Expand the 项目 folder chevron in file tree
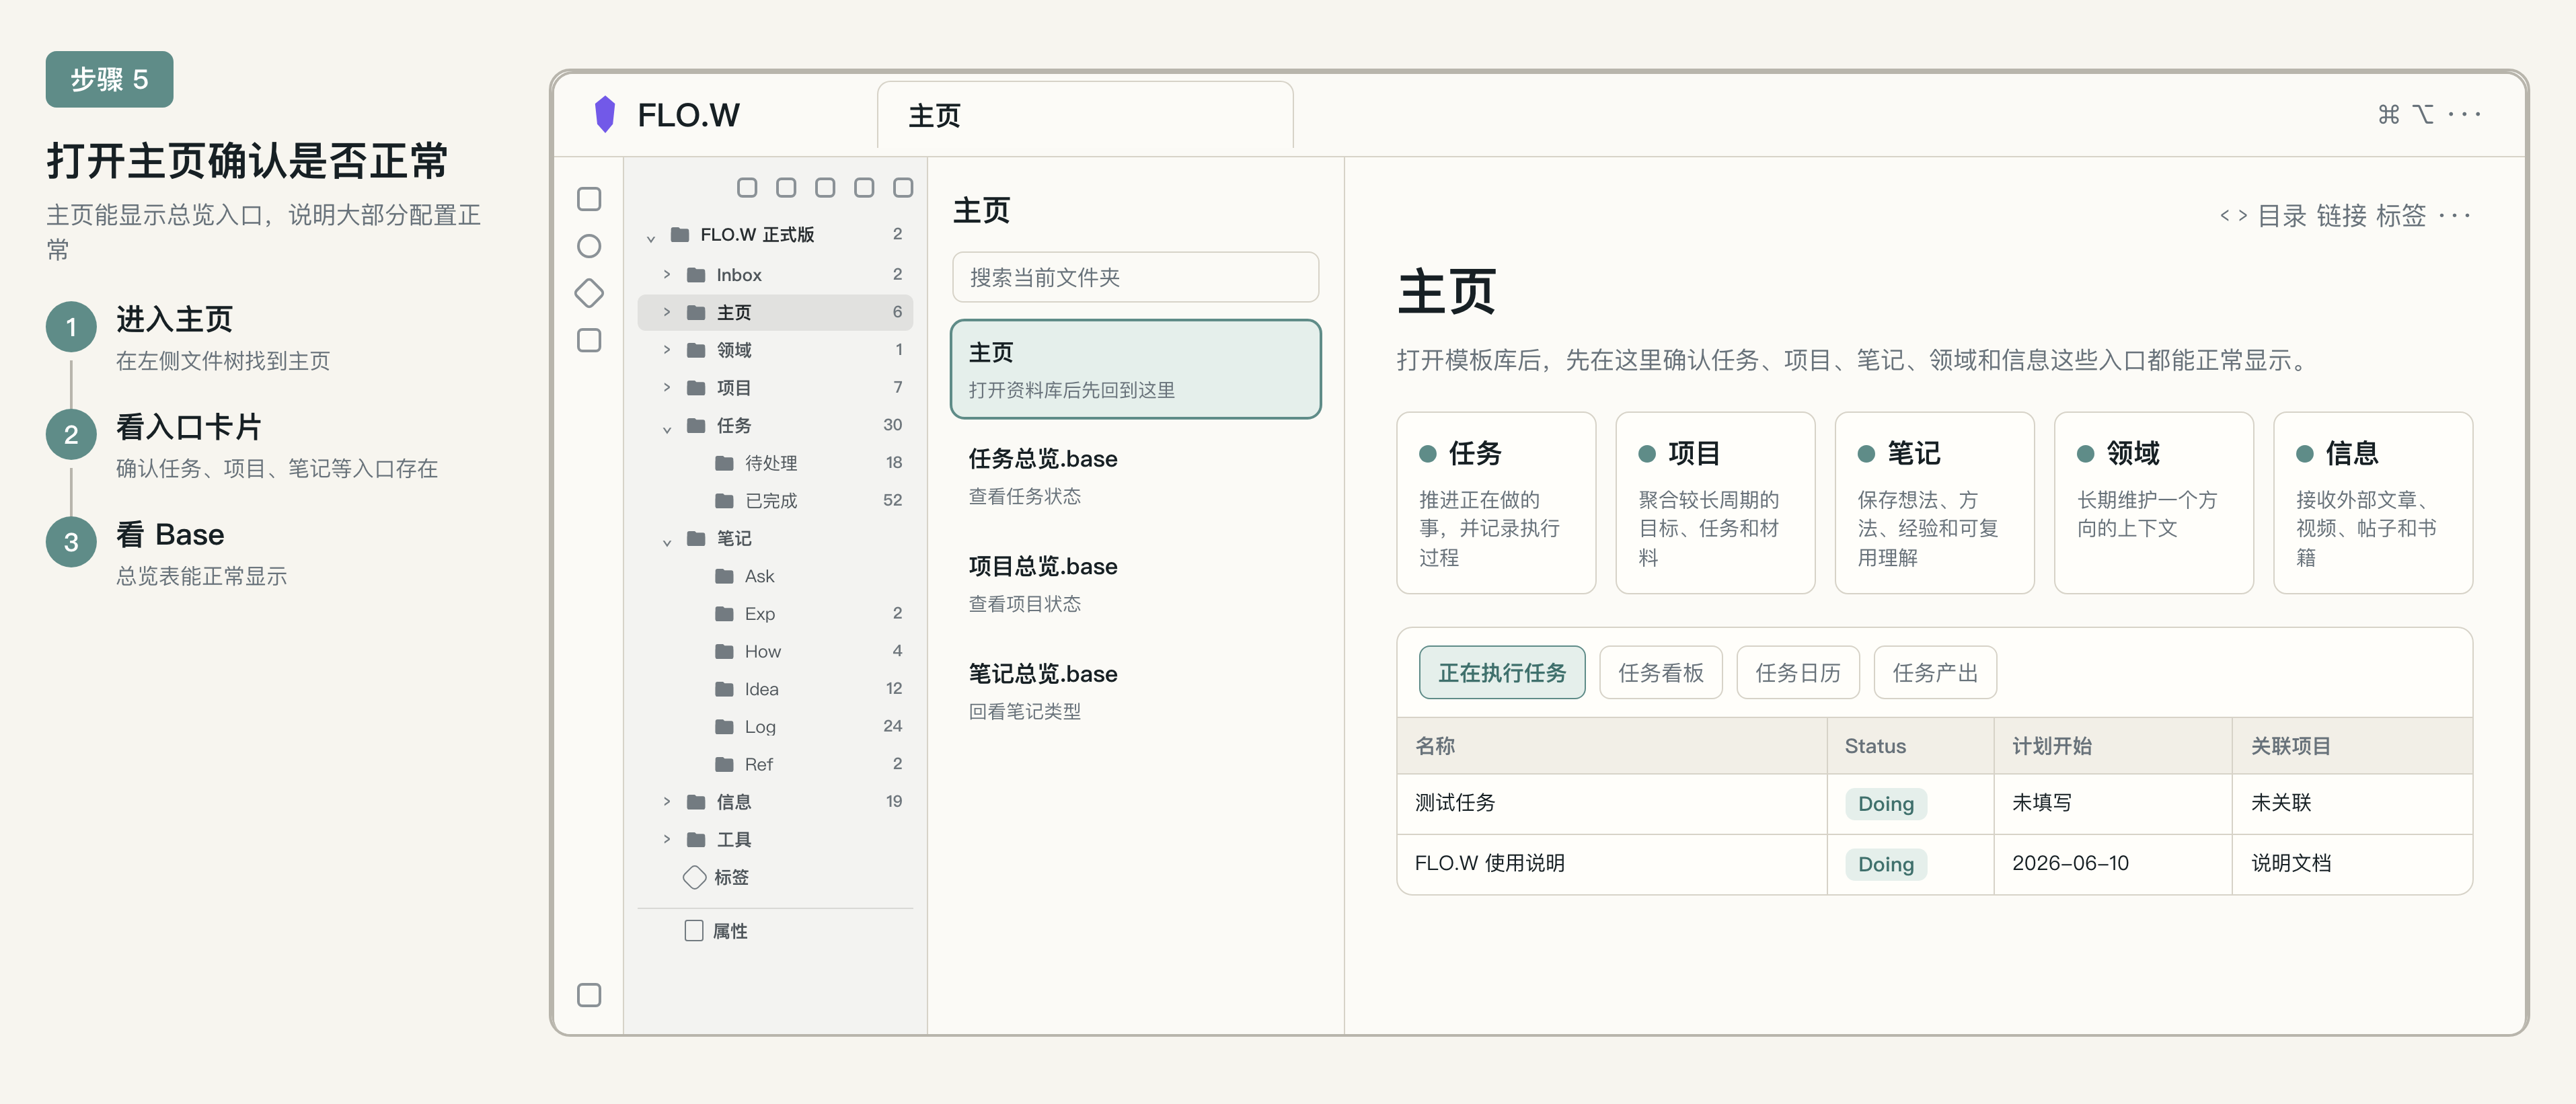Screen dimensions: 2576x1104 [667, 387]
